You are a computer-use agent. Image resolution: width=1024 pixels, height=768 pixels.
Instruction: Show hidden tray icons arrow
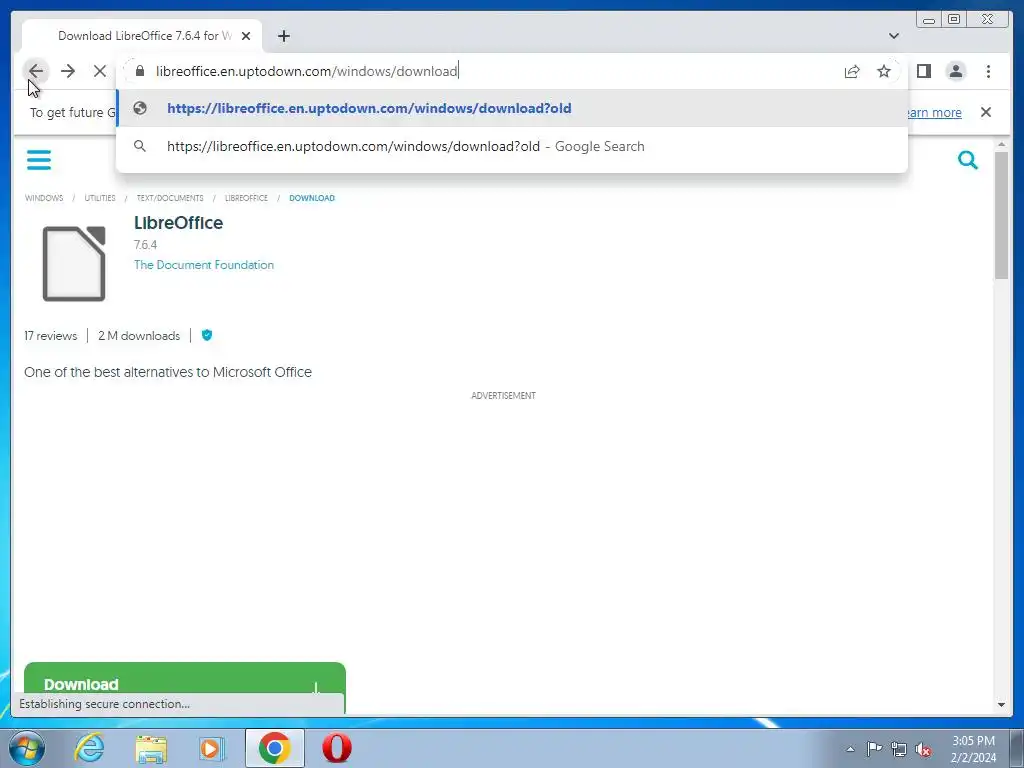tap(850, 749)
